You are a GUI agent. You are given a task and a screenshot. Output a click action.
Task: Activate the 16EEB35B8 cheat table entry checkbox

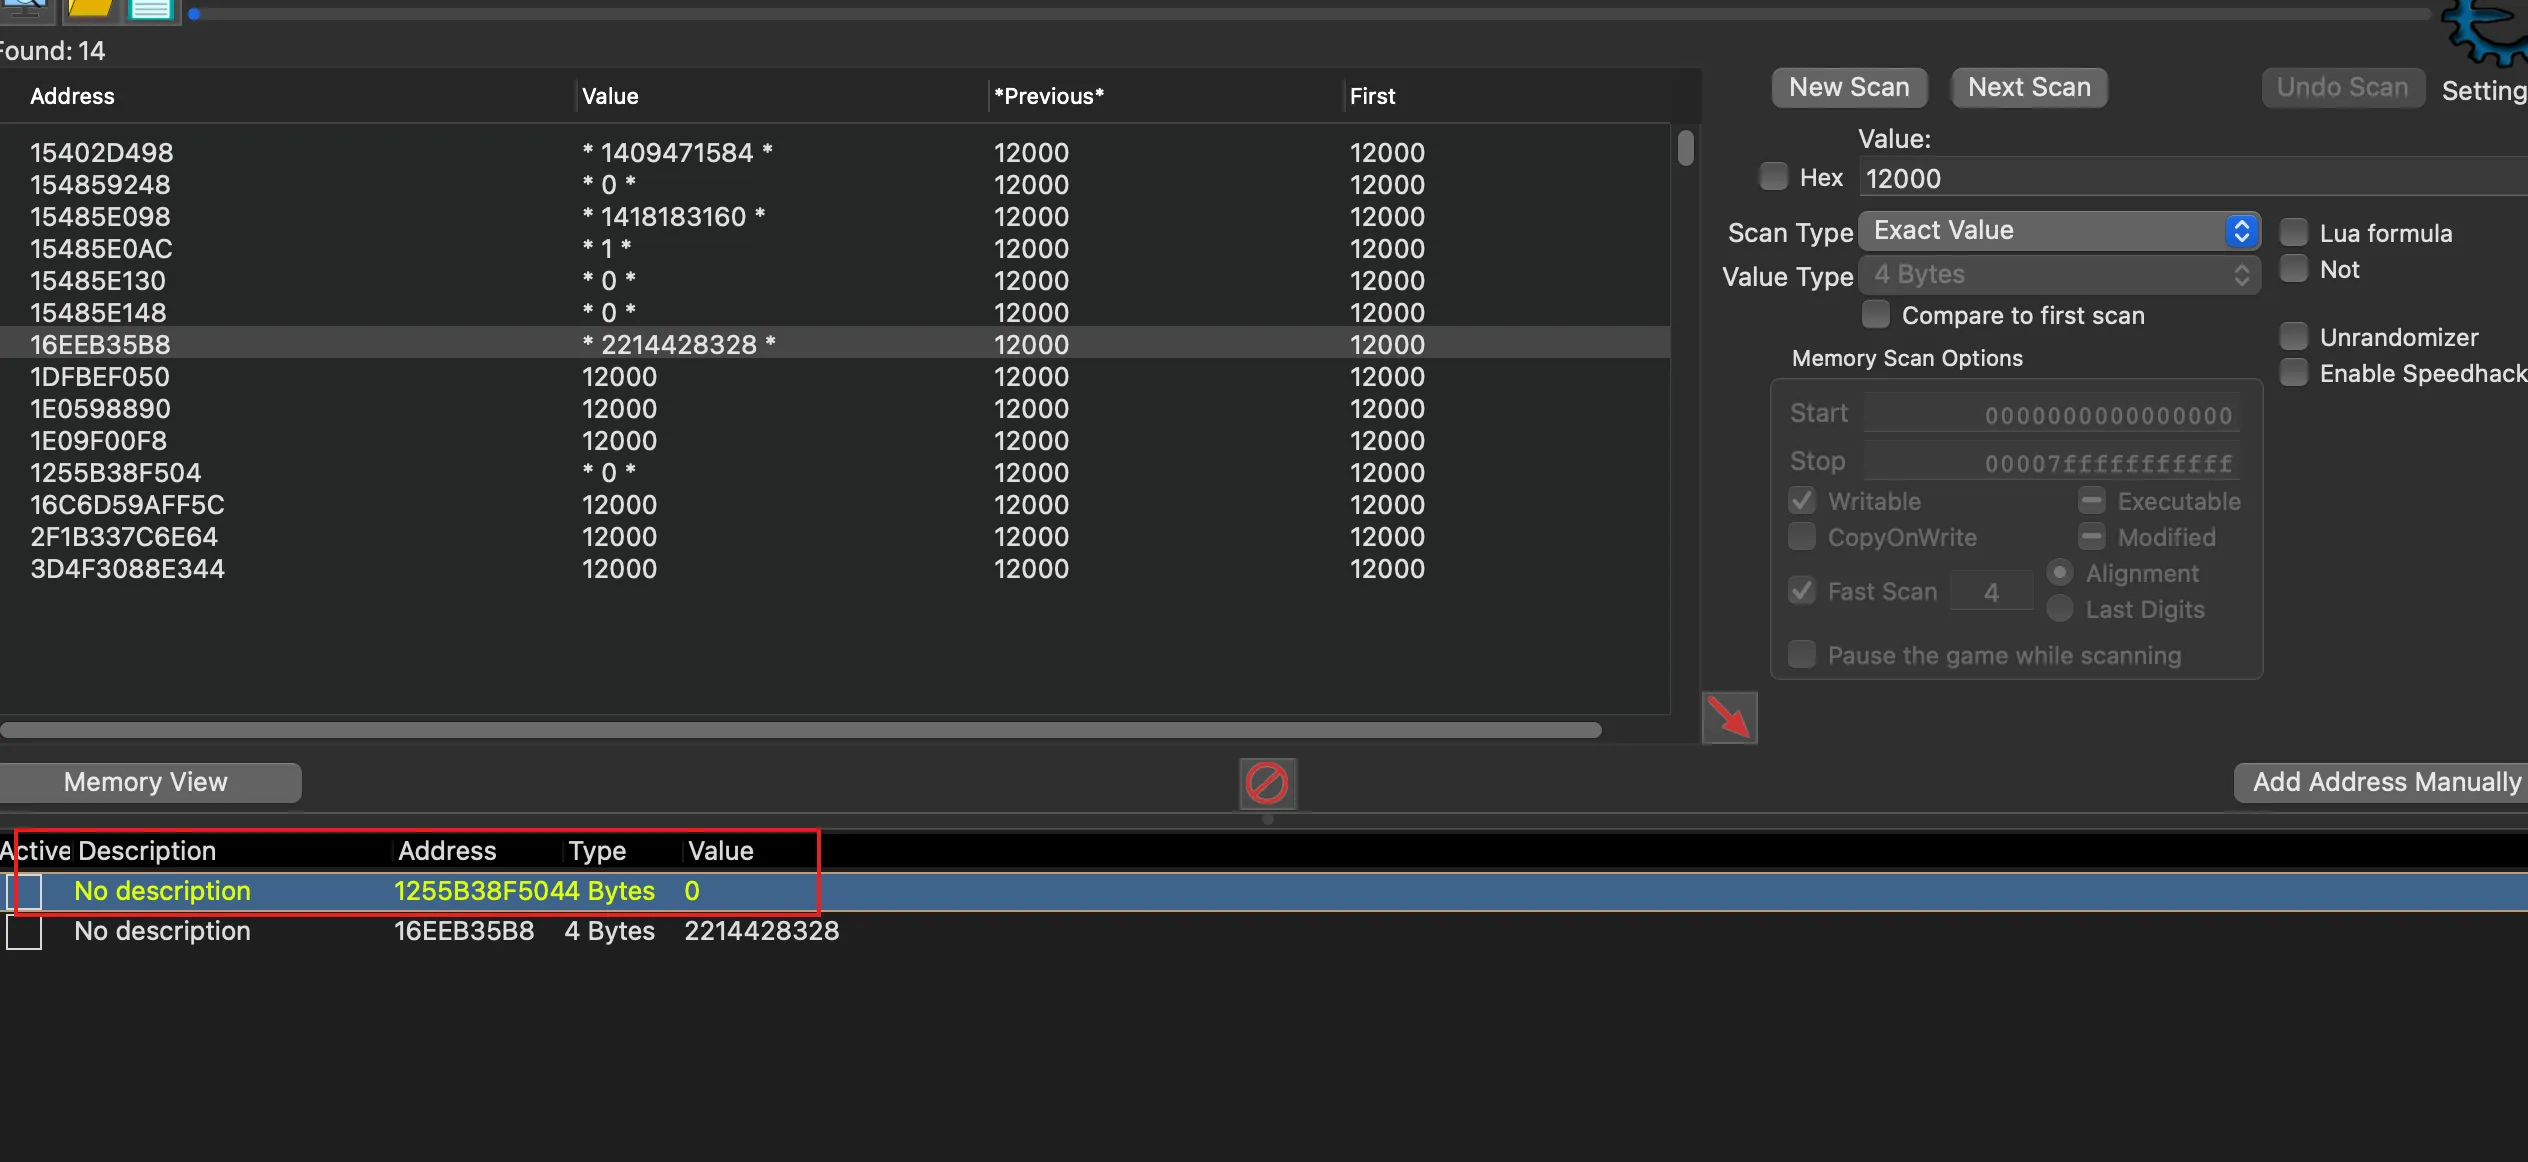click(24, 932)
